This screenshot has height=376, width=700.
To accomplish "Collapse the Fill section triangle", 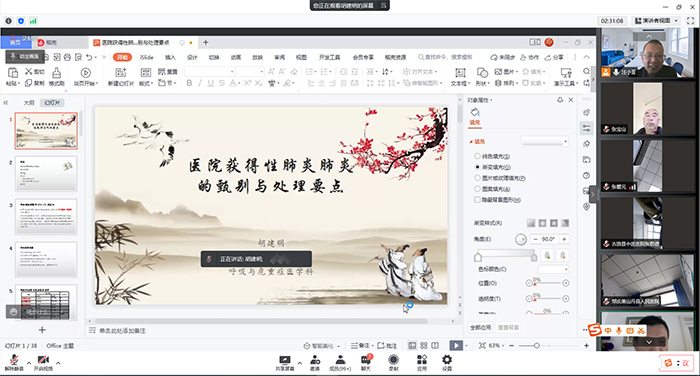I will pos(471,142).
